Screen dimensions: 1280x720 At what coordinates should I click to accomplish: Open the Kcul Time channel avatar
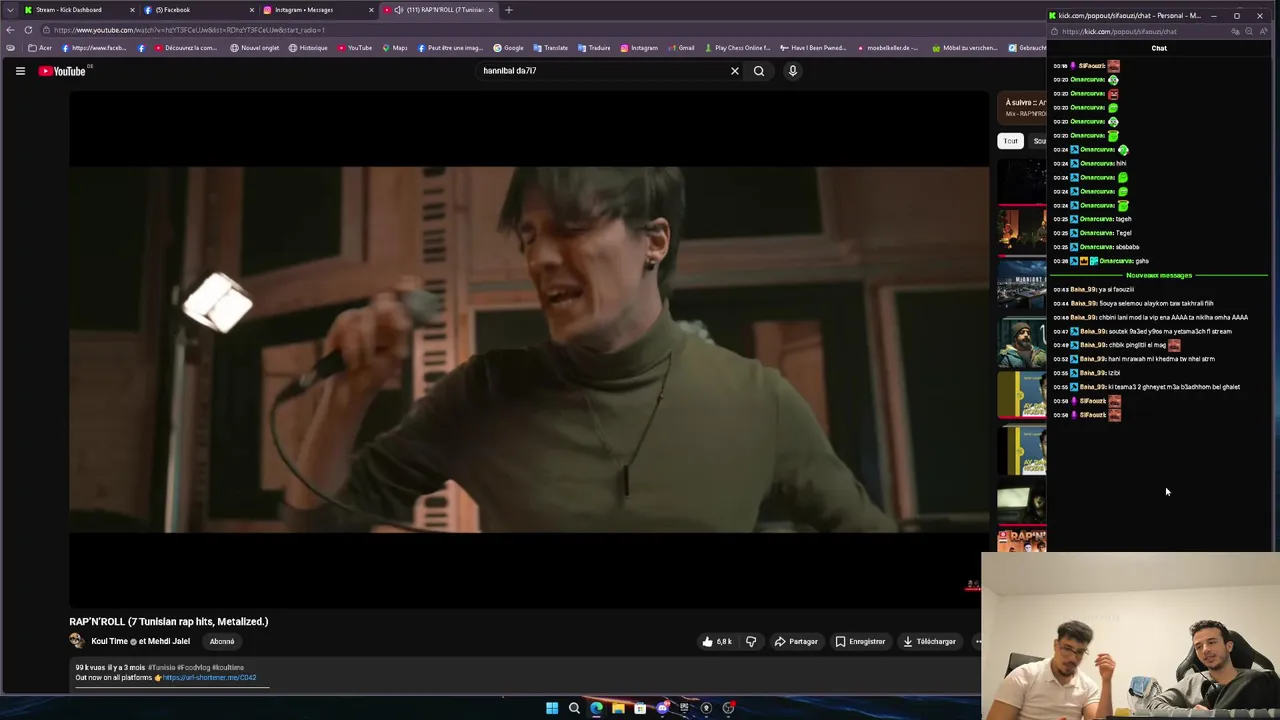click(x=77, y=641)
